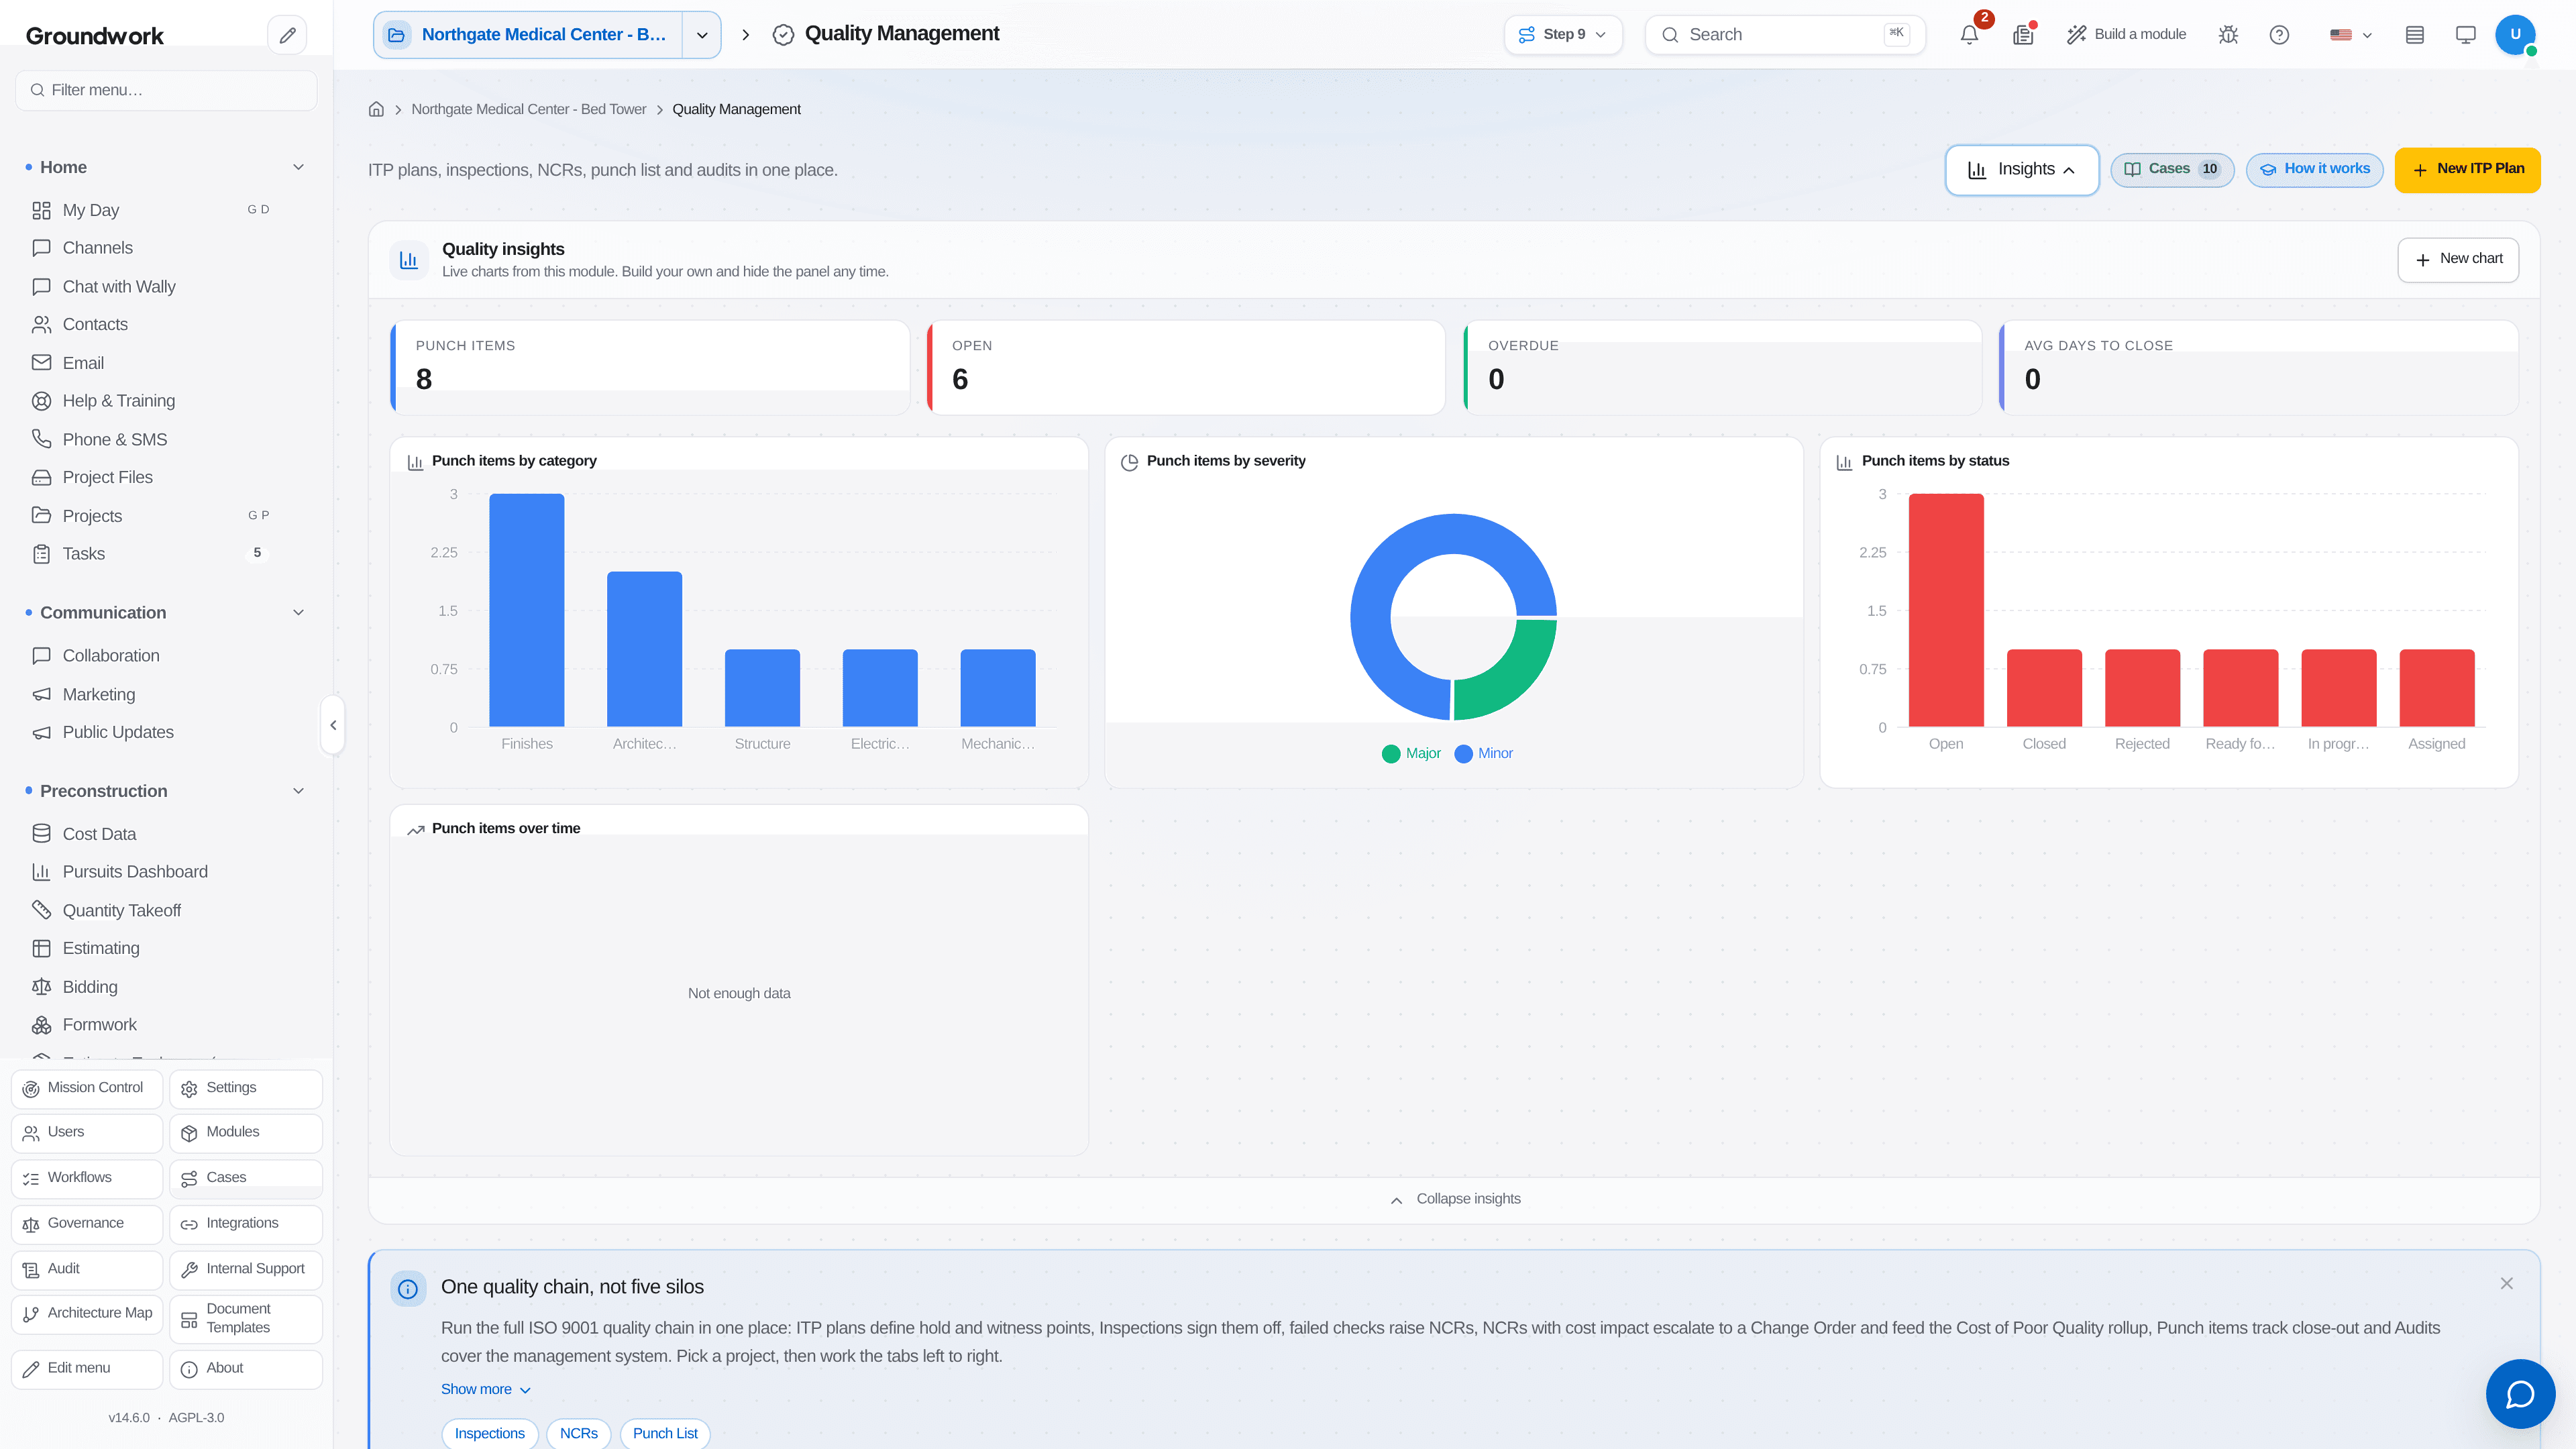Collapse the sidebar with the arrow handle
Screen dimensions: 2576x1449
(333, 725)
